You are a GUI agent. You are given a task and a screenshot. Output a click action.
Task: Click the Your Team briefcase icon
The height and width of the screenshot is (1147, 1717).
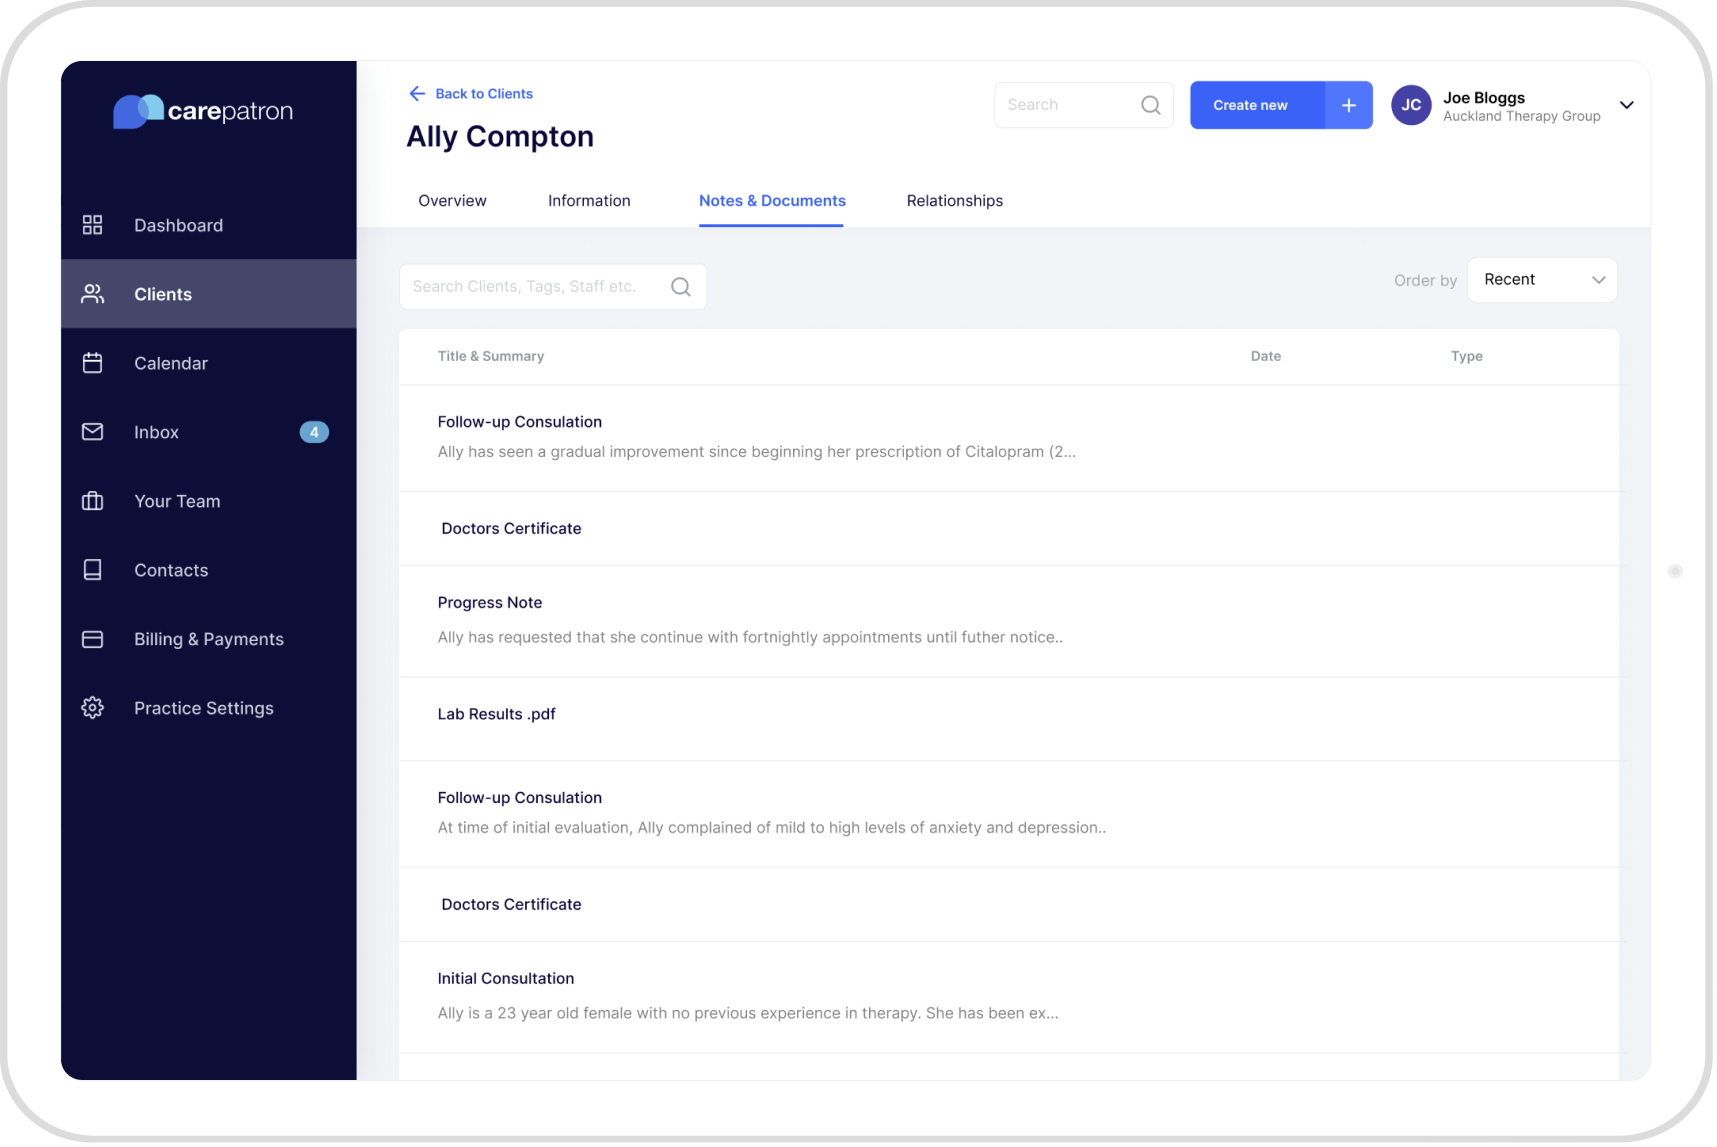pos(92,501)
